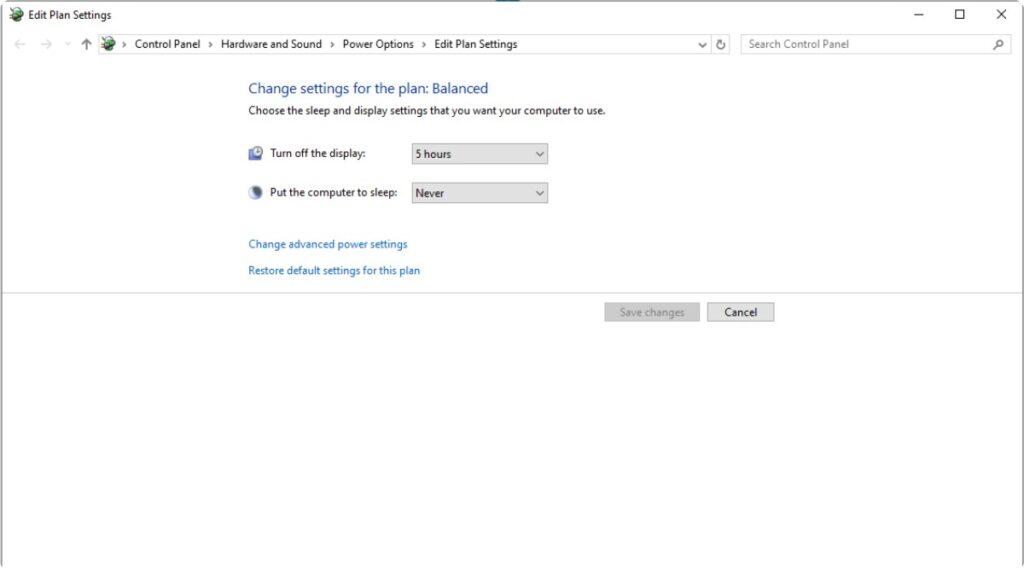1024x571 pixels.
Task: Click the display timer icon
Action: (x=255, y=153)
